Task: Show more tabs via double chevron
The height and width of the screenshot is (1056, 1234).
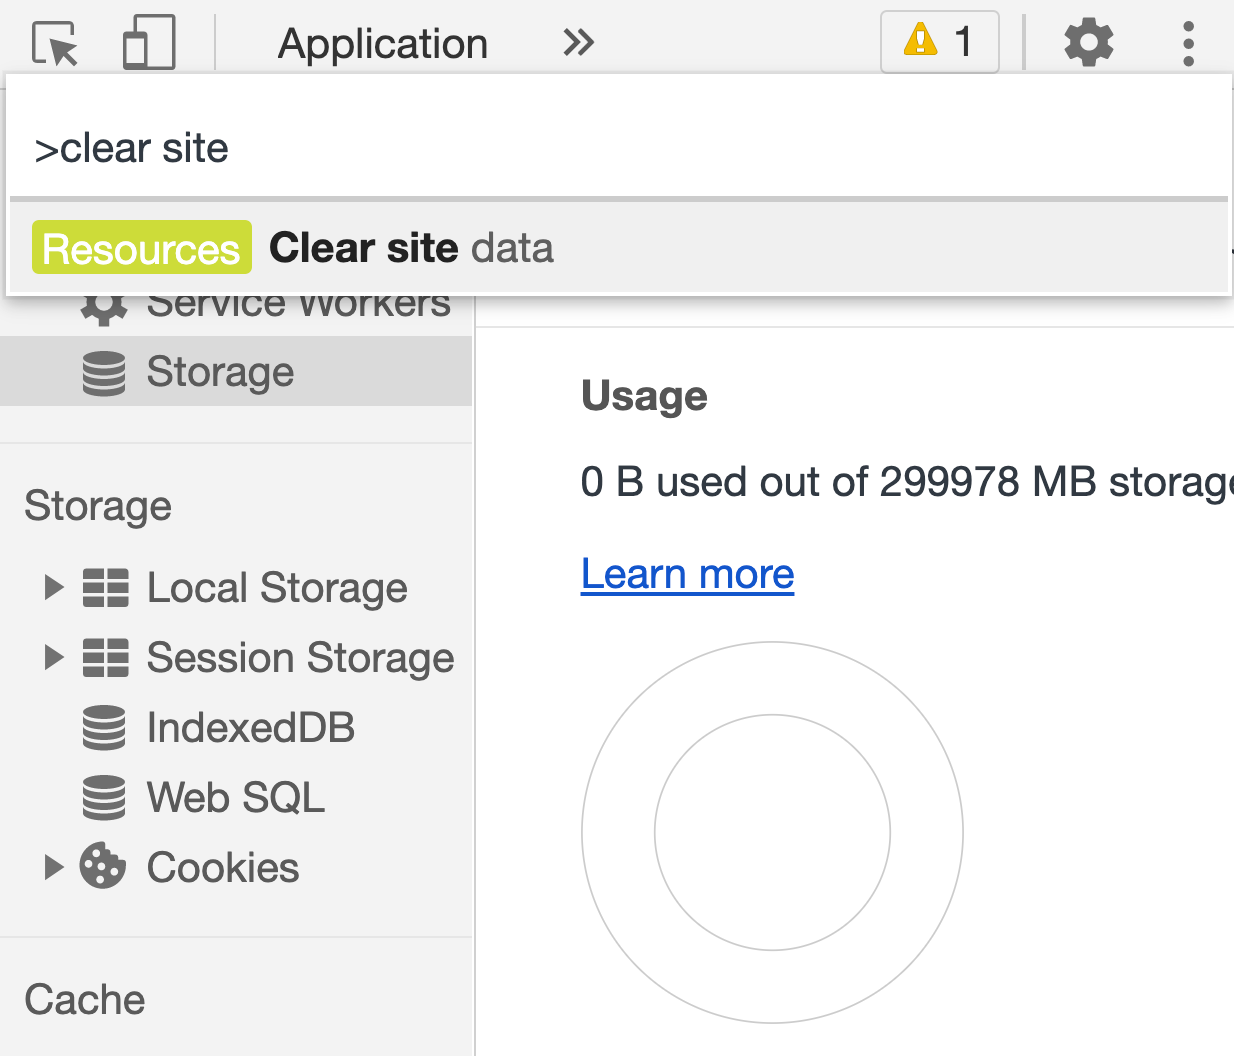Action: pos(578,43)
